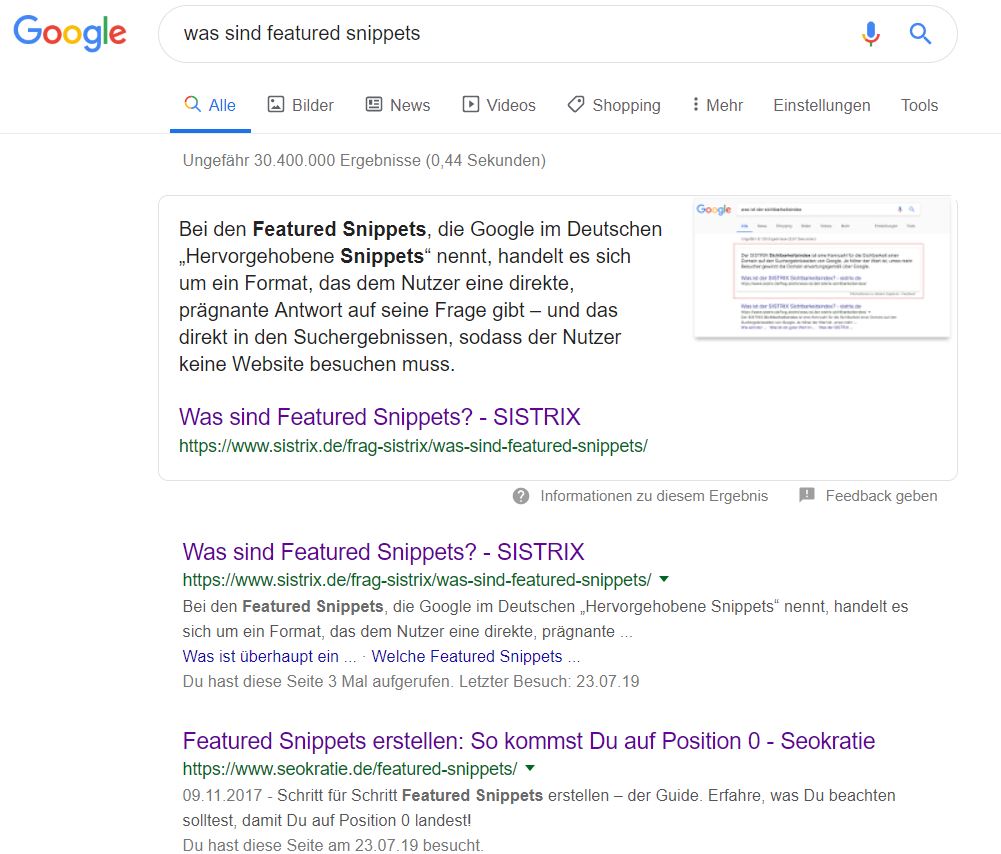Open Seokratie Featured Snippets erstellen result
Screen dimensions: 1001x854
528,741
